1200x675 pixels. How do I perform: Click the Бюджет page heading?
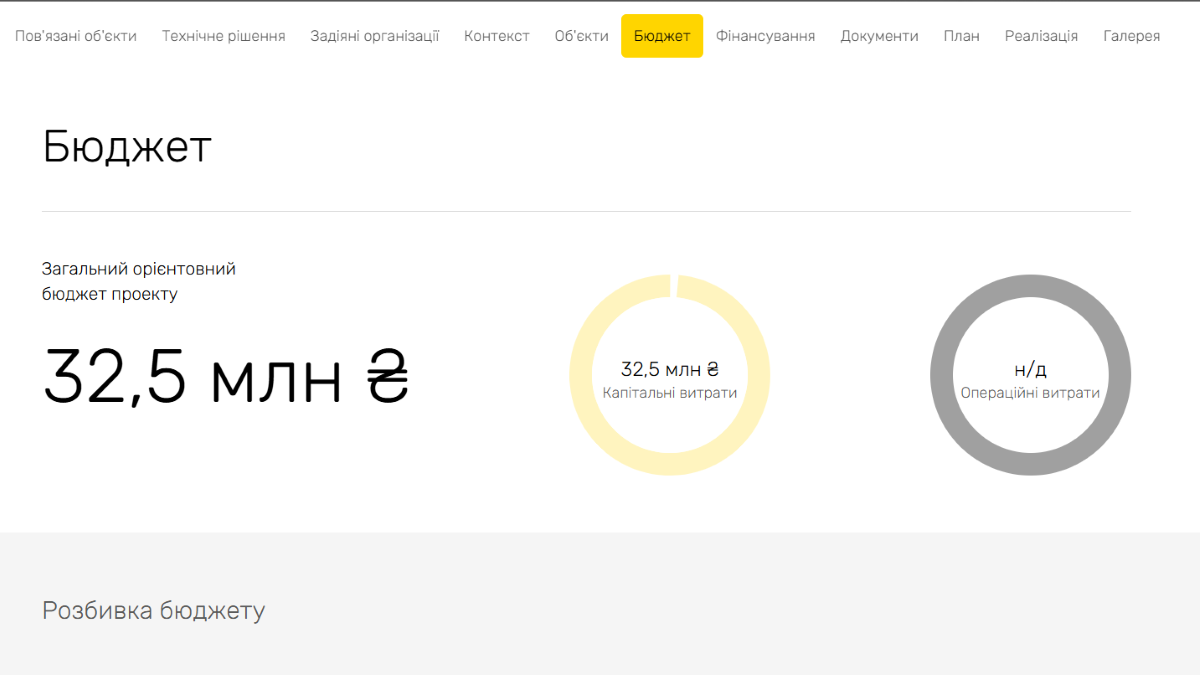click(127, 147)
